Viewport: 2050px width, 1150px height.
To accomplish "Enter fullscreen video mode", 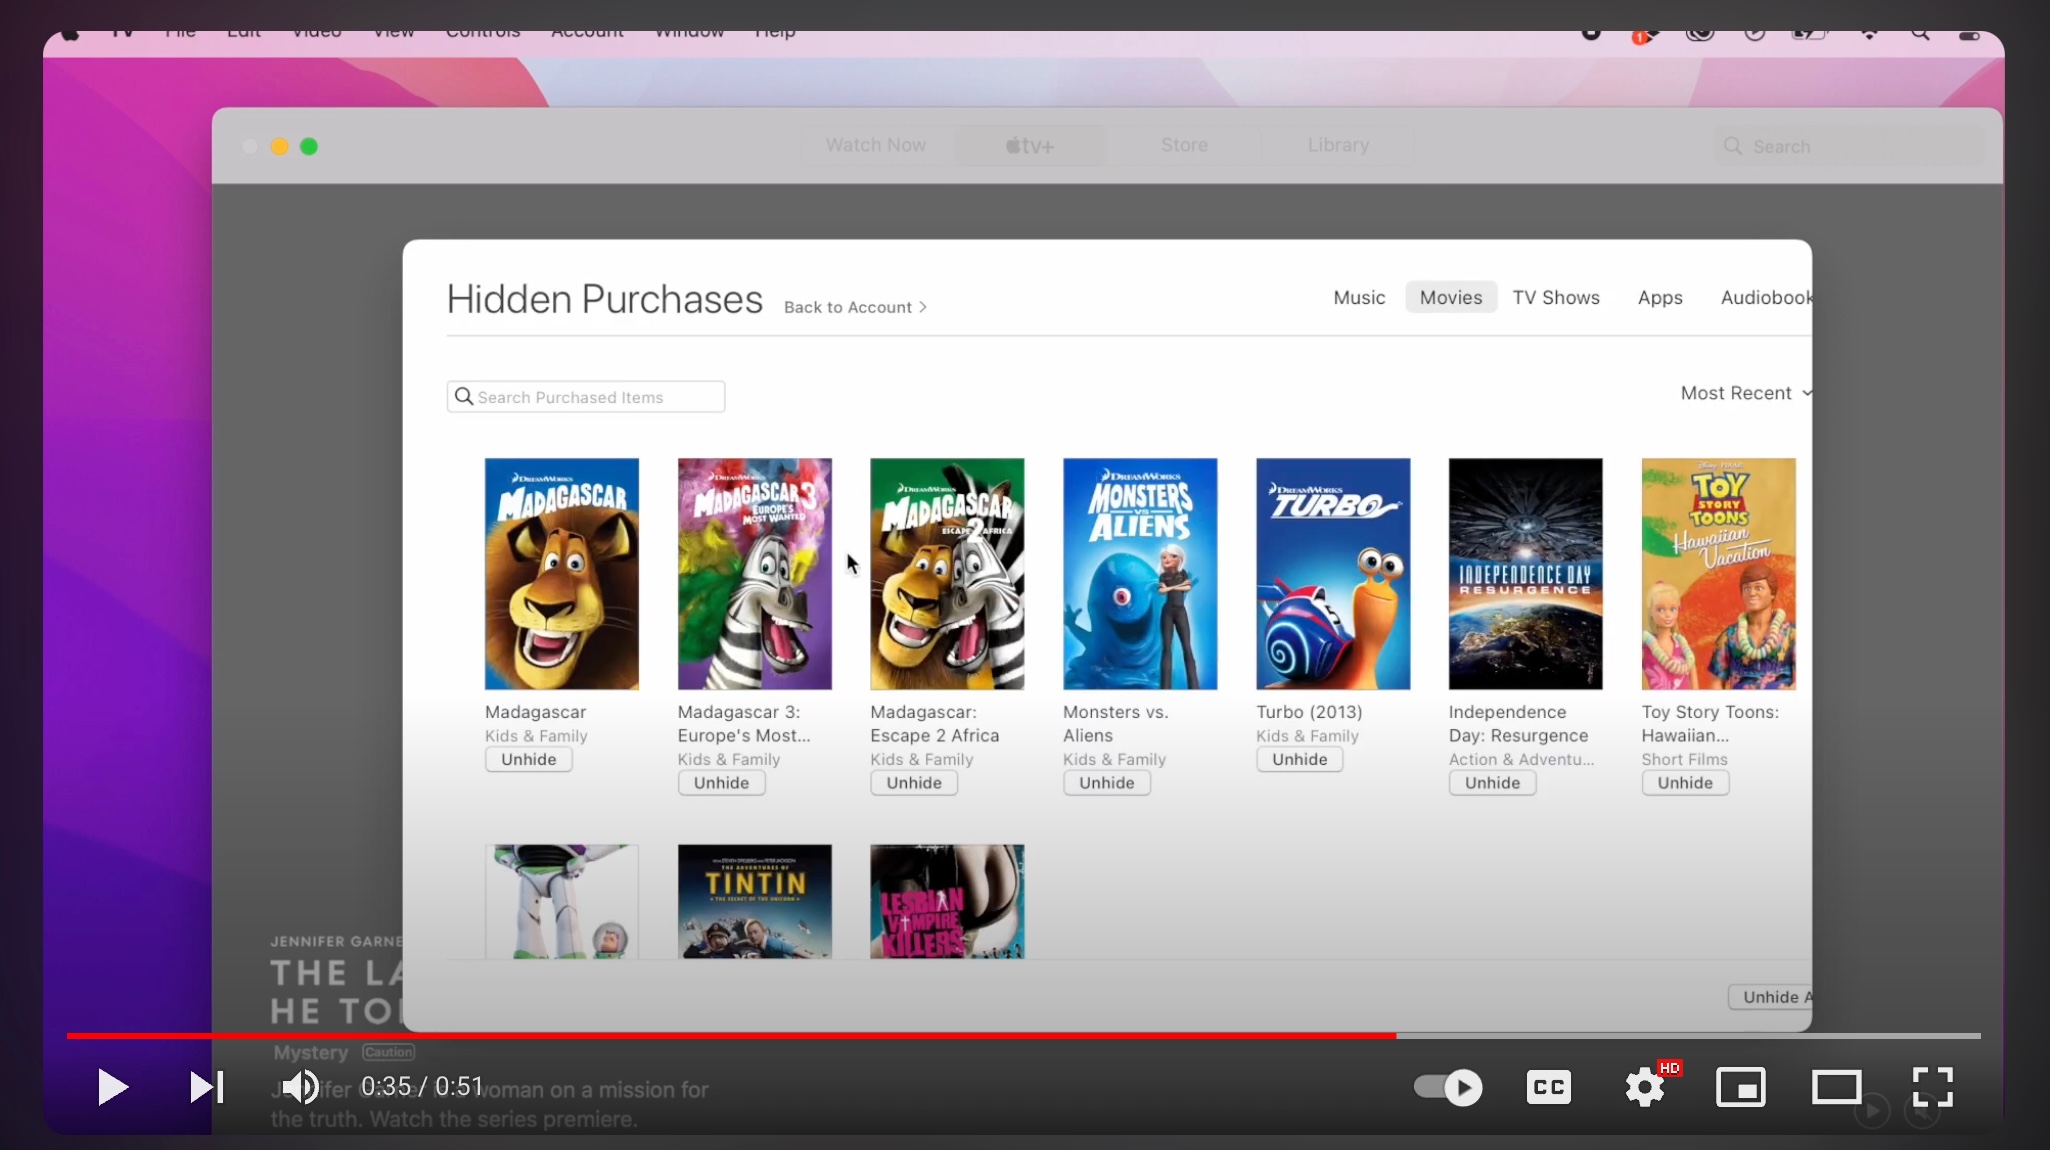I will pos(1932,1087).
